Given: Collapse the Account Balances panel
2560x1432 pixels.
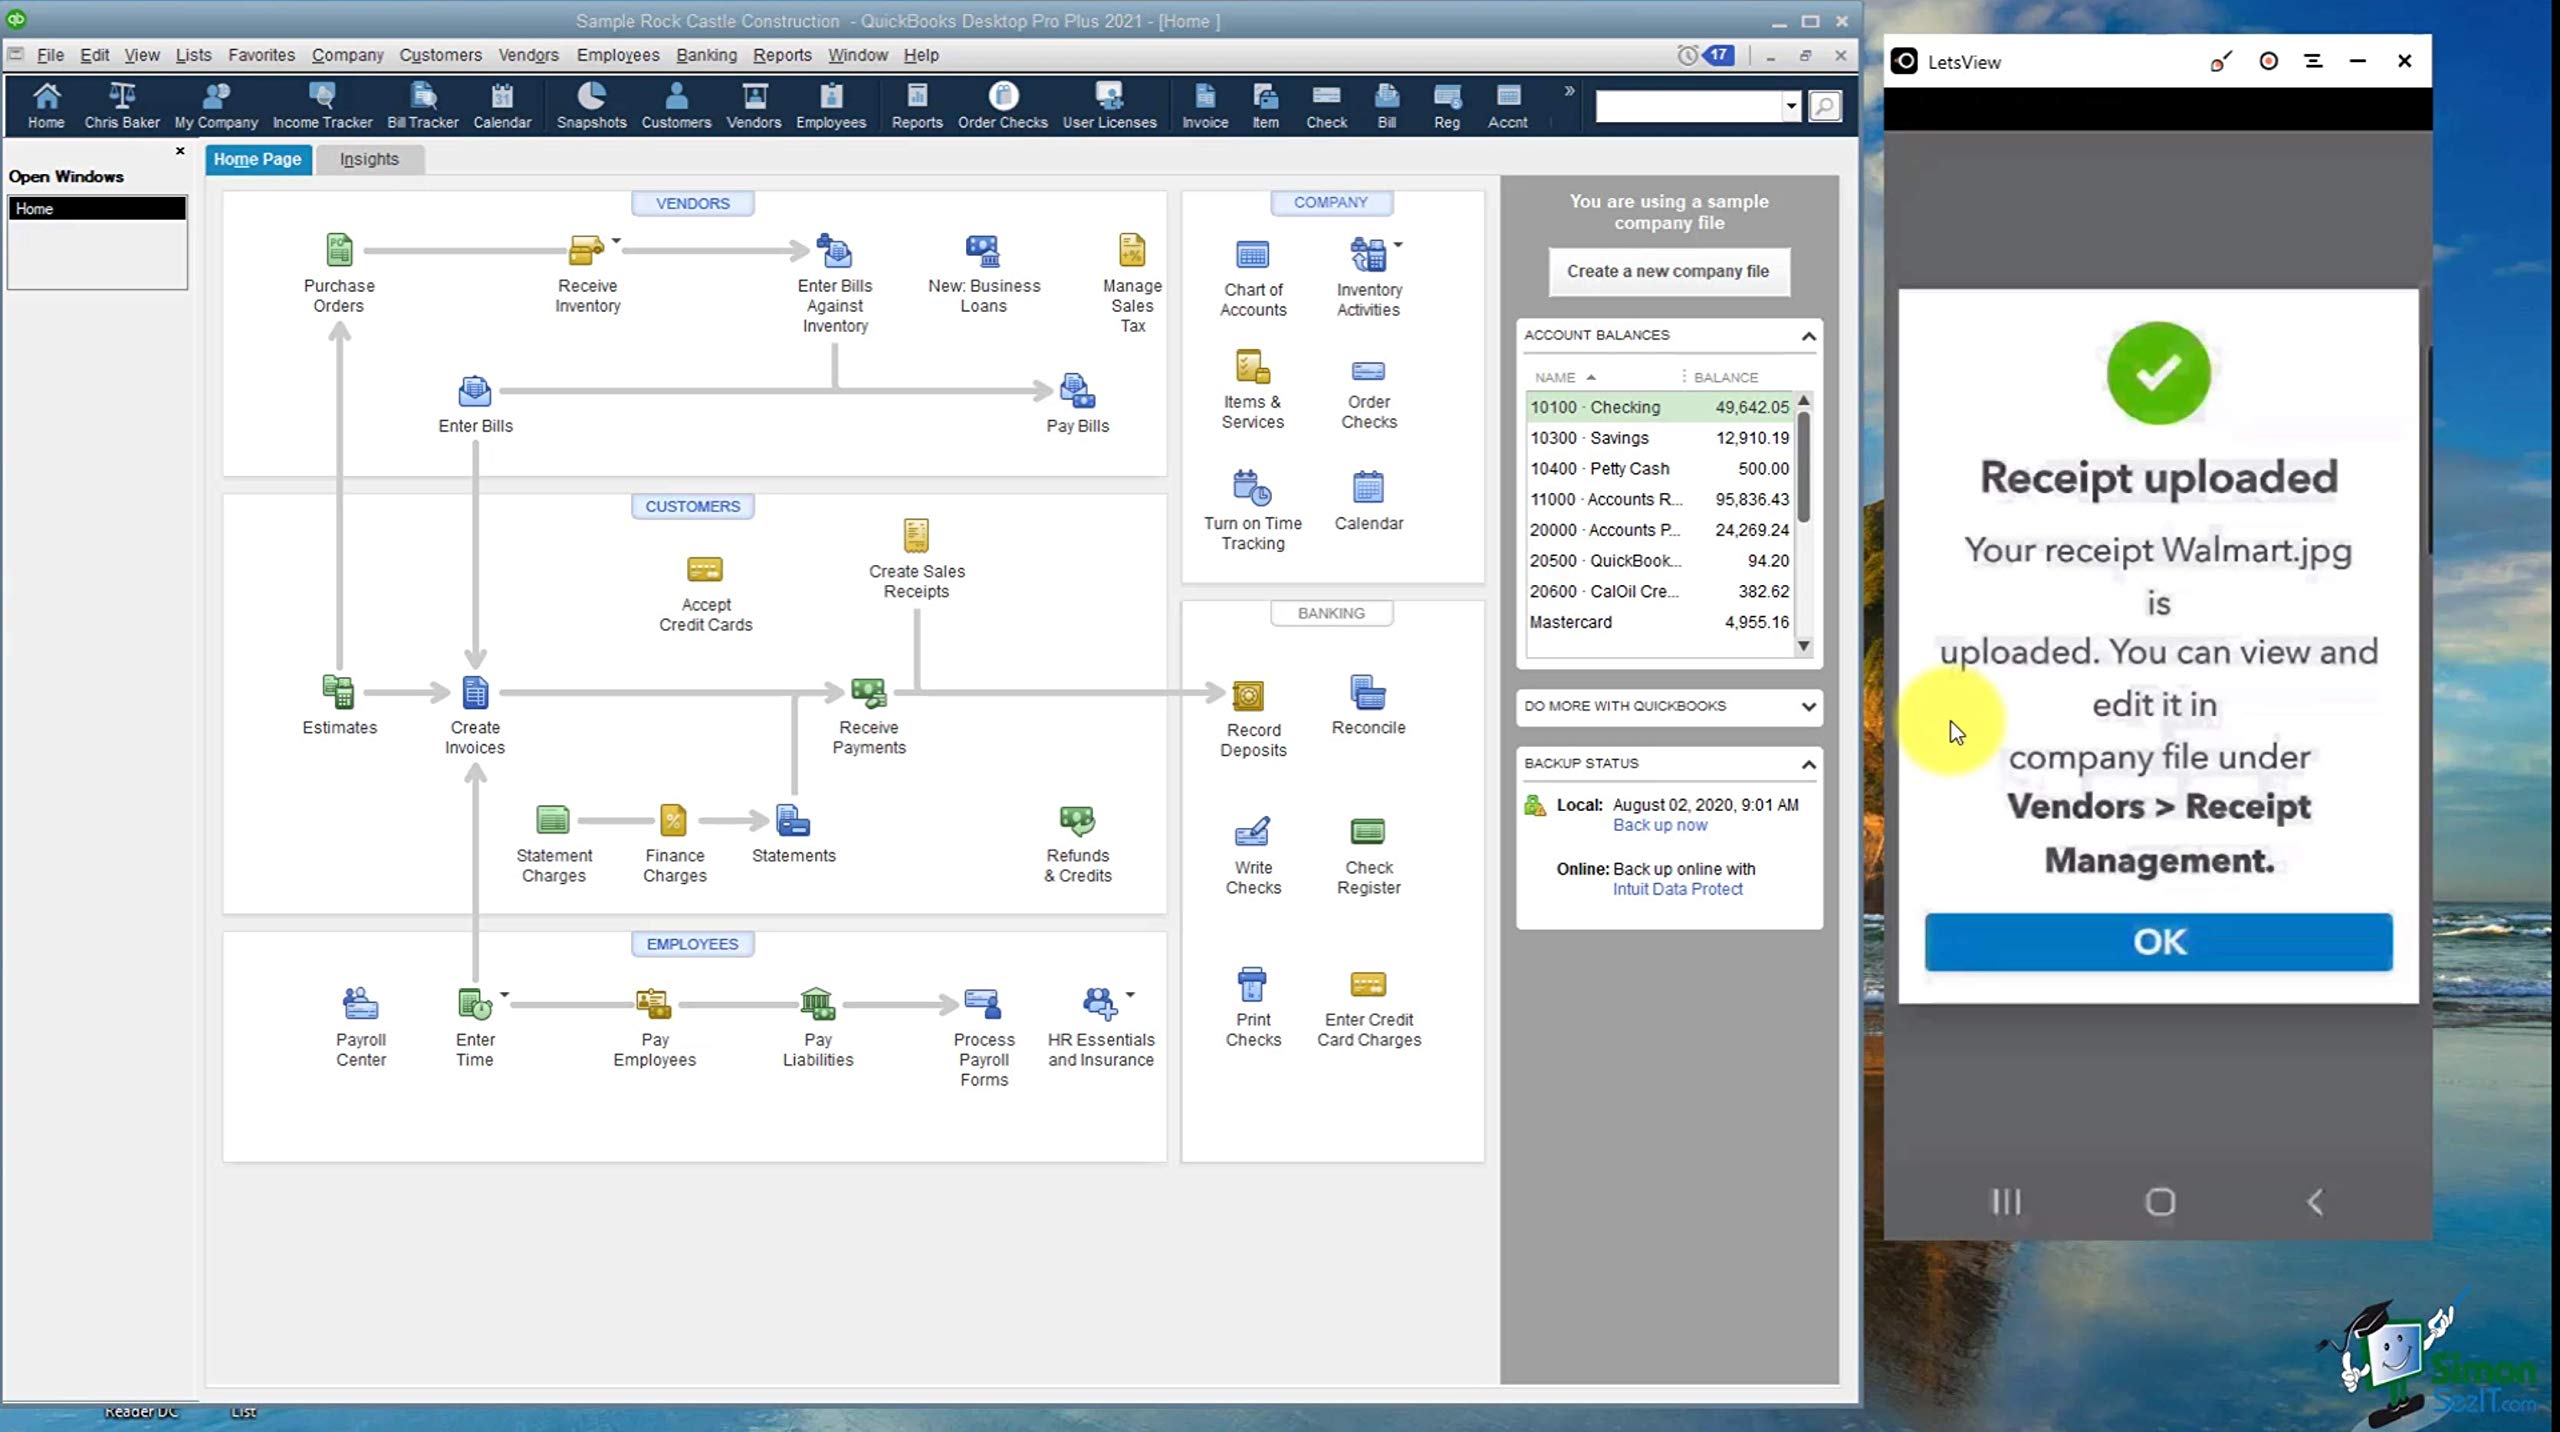Looking at the screenshot, I should (x=1808, y=336).
